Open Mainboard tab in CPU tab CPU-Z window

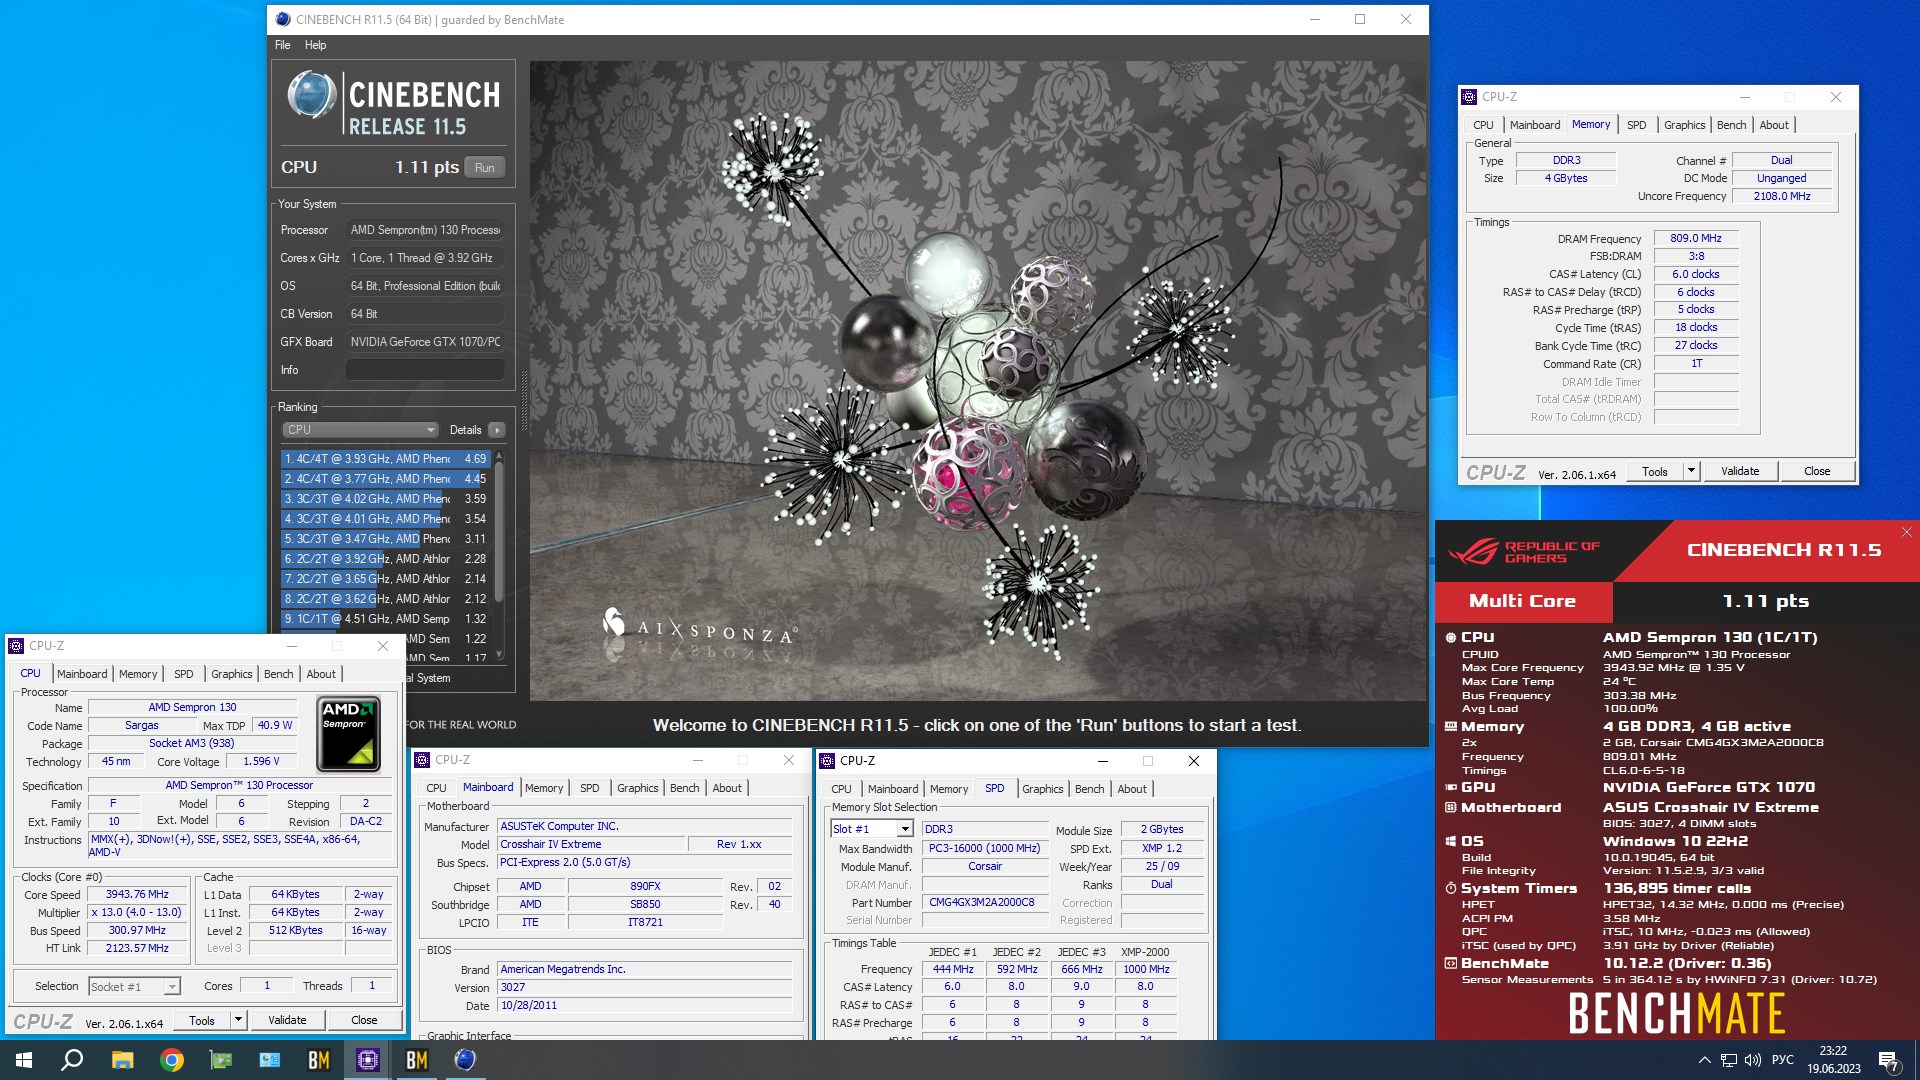[82, 674]
